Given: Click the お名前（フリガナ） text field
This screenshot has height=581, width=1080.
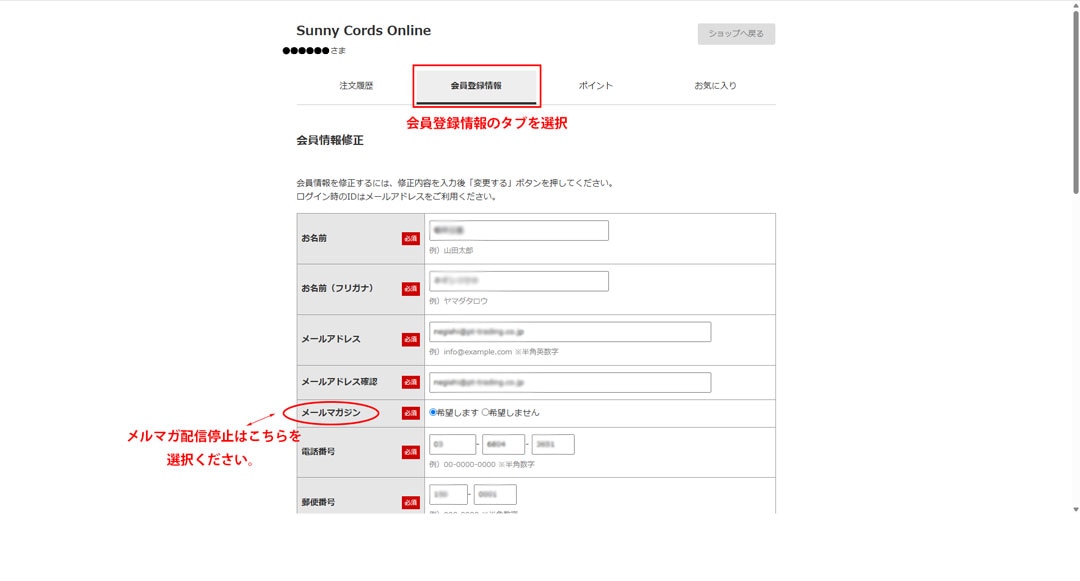Looking at the screenshot, I should (x=519, y=282).
